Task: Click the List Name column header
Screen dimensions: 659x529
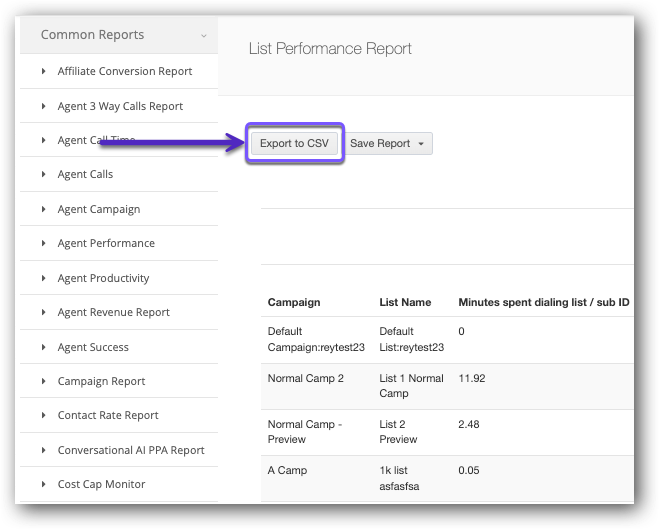Action: click(405, 303)
